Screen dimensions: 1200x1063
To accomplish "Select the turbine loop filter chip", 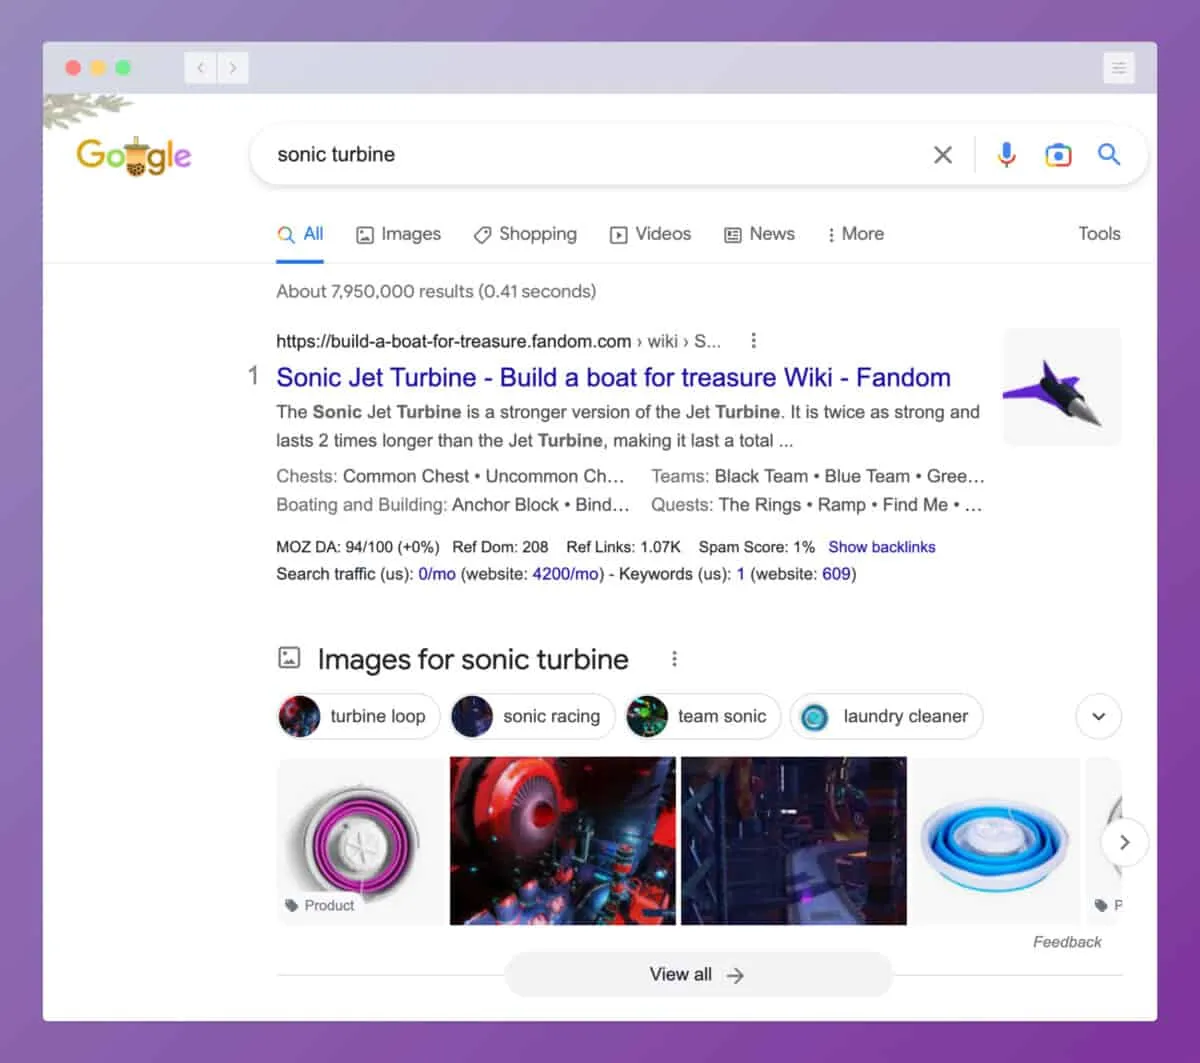I will point(358,716).
